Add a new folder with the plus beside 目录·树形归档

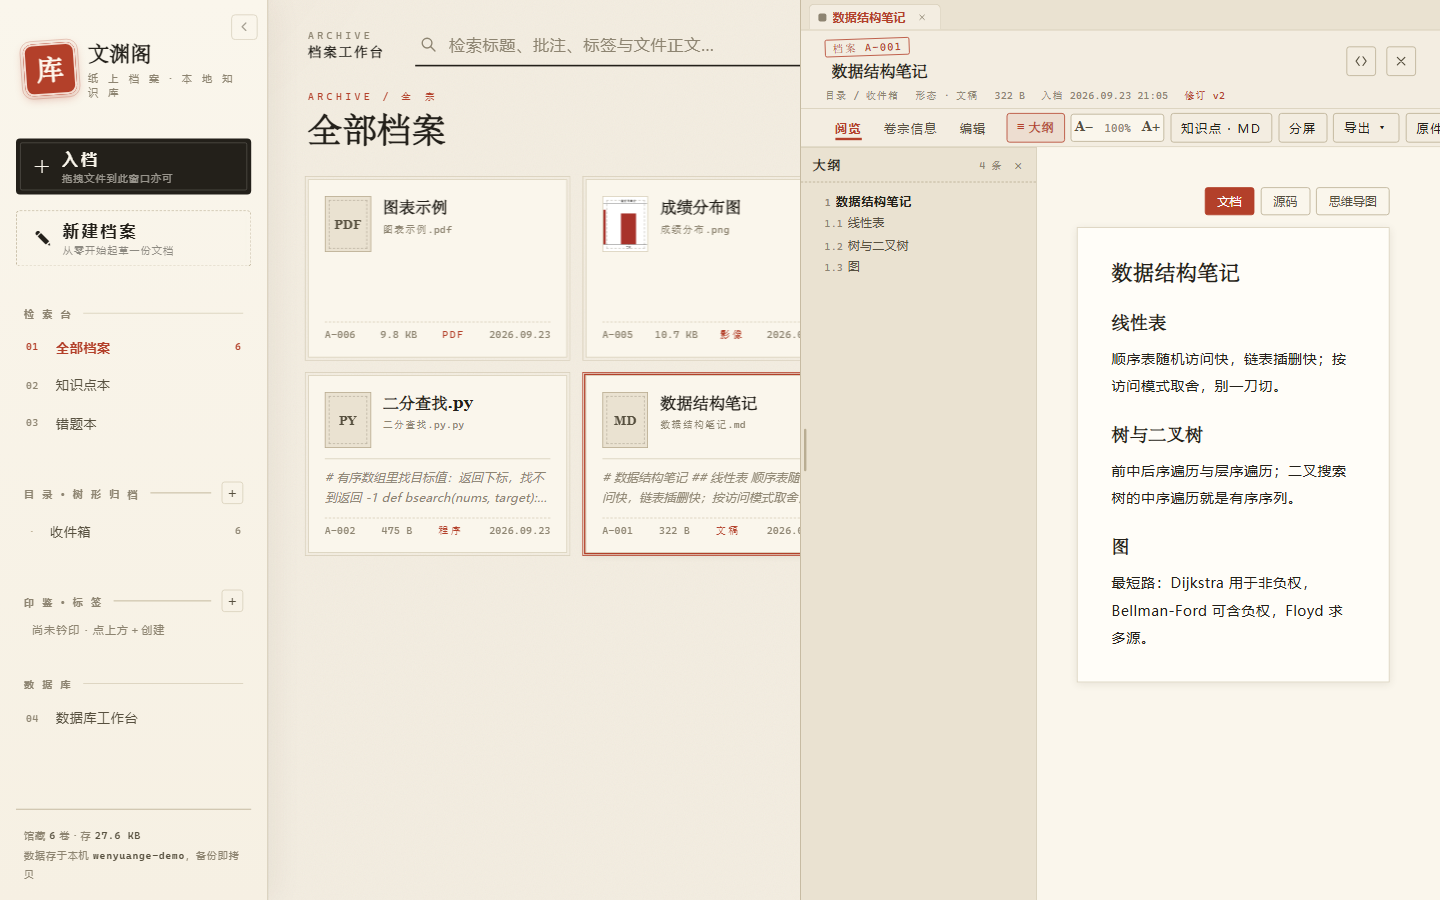coord(232,493)
